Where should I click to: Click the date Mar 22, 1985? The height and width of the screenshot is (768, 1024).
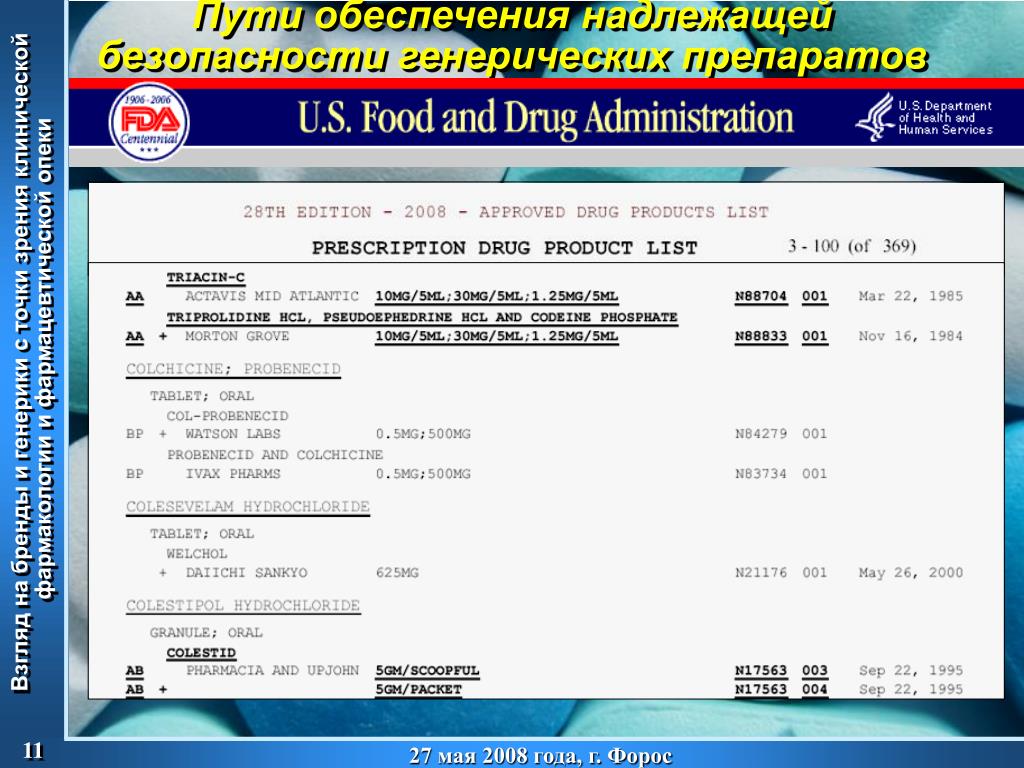pyautogui.click(x=910, y=296)
